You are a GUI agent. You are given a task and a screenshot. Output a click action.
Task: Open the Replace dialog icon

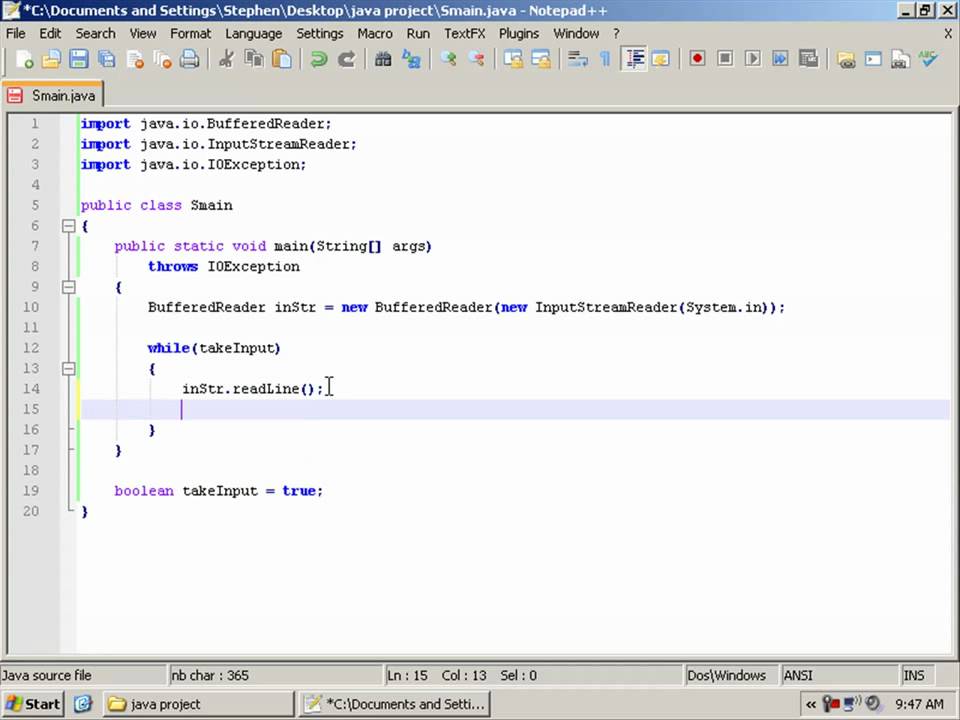click(x=411, y=59)
